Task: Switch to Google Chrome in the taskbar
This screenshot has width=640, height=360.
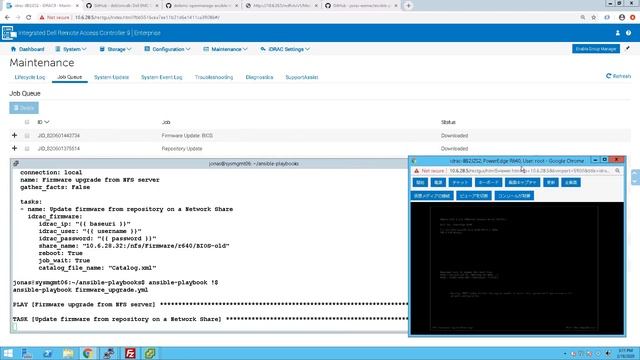Action: pyautogui.click(x=87, y=353)
